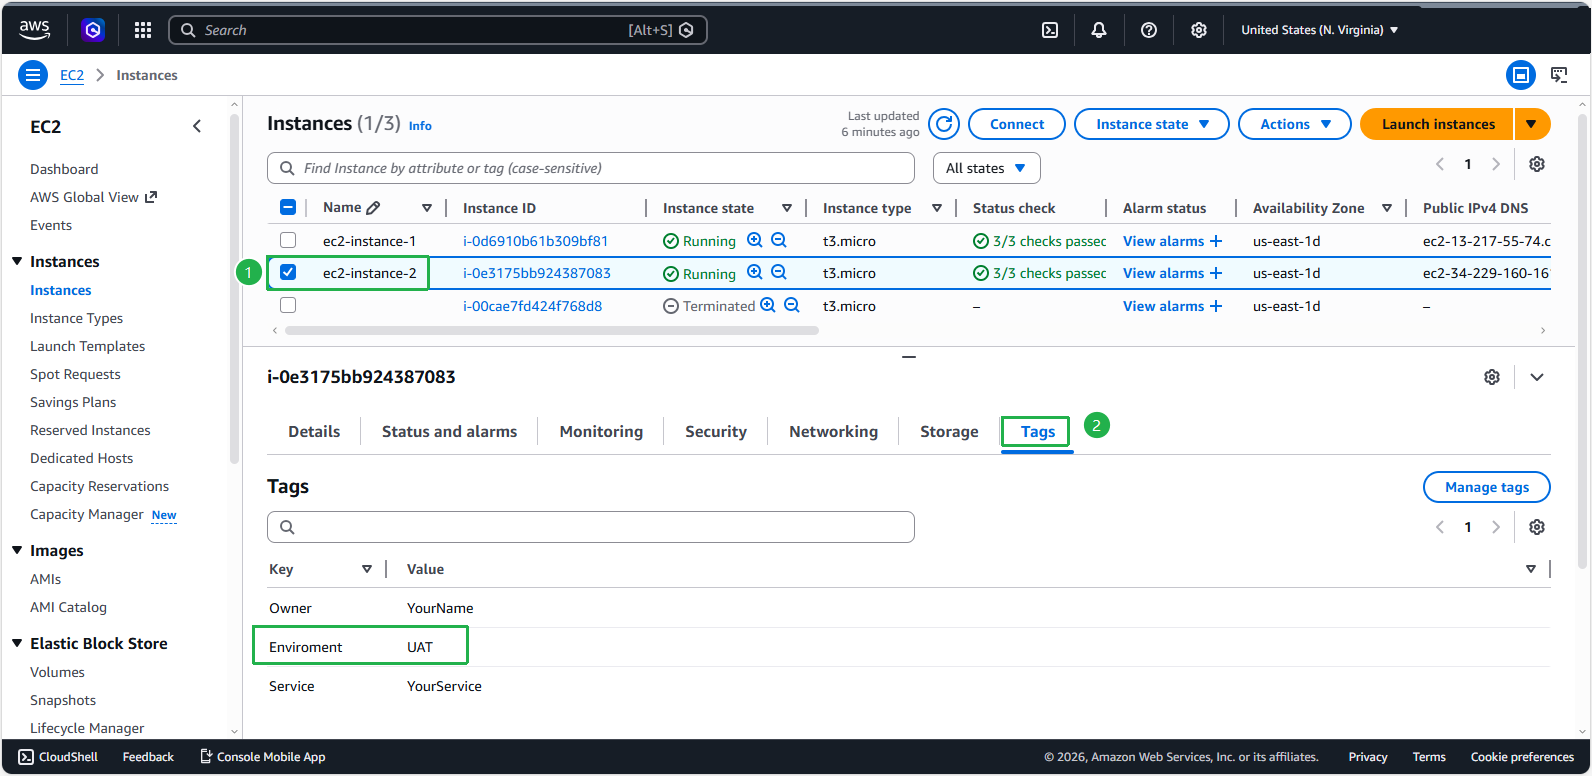Open the Actions dropdown
1592x776 pixels.
tap(1295, 124)
